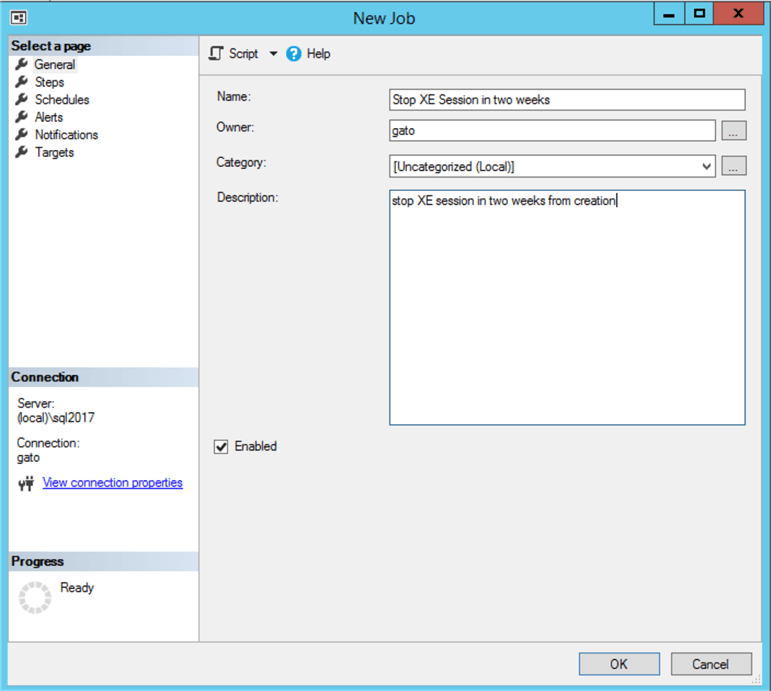Screen dimensions: 771x691
Task: Click the Script toolbar icon
Action: tap(216, 54)
